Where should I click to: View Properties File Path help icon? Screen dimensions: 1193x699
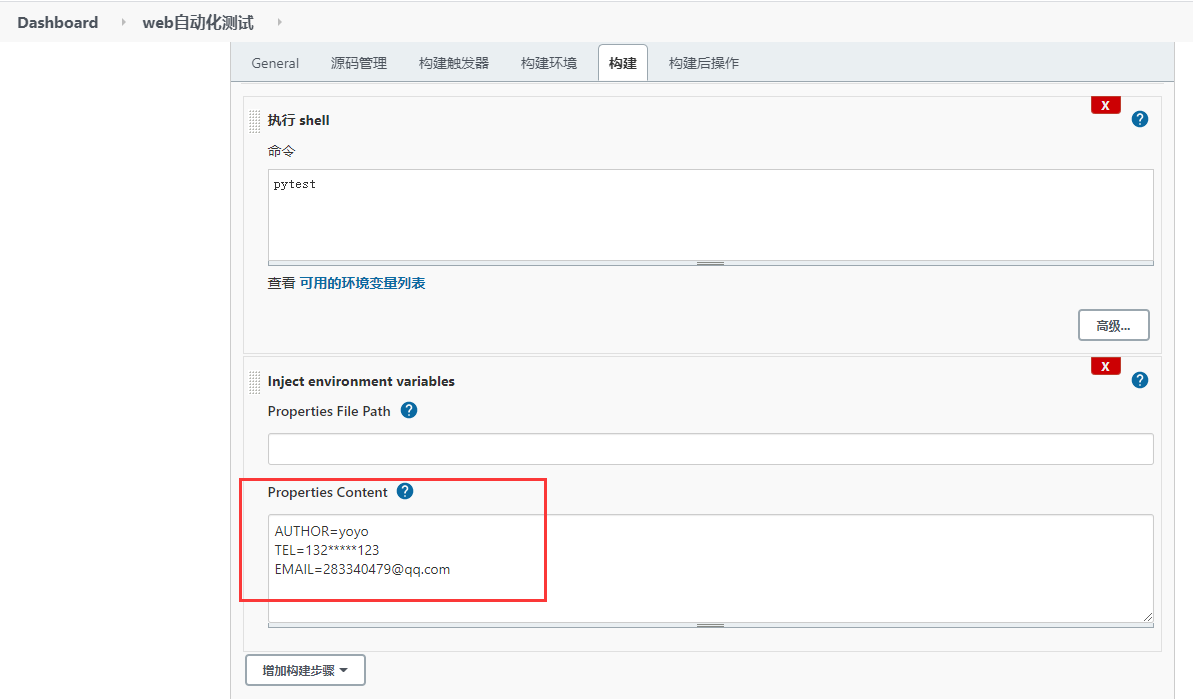pos(408,409)
